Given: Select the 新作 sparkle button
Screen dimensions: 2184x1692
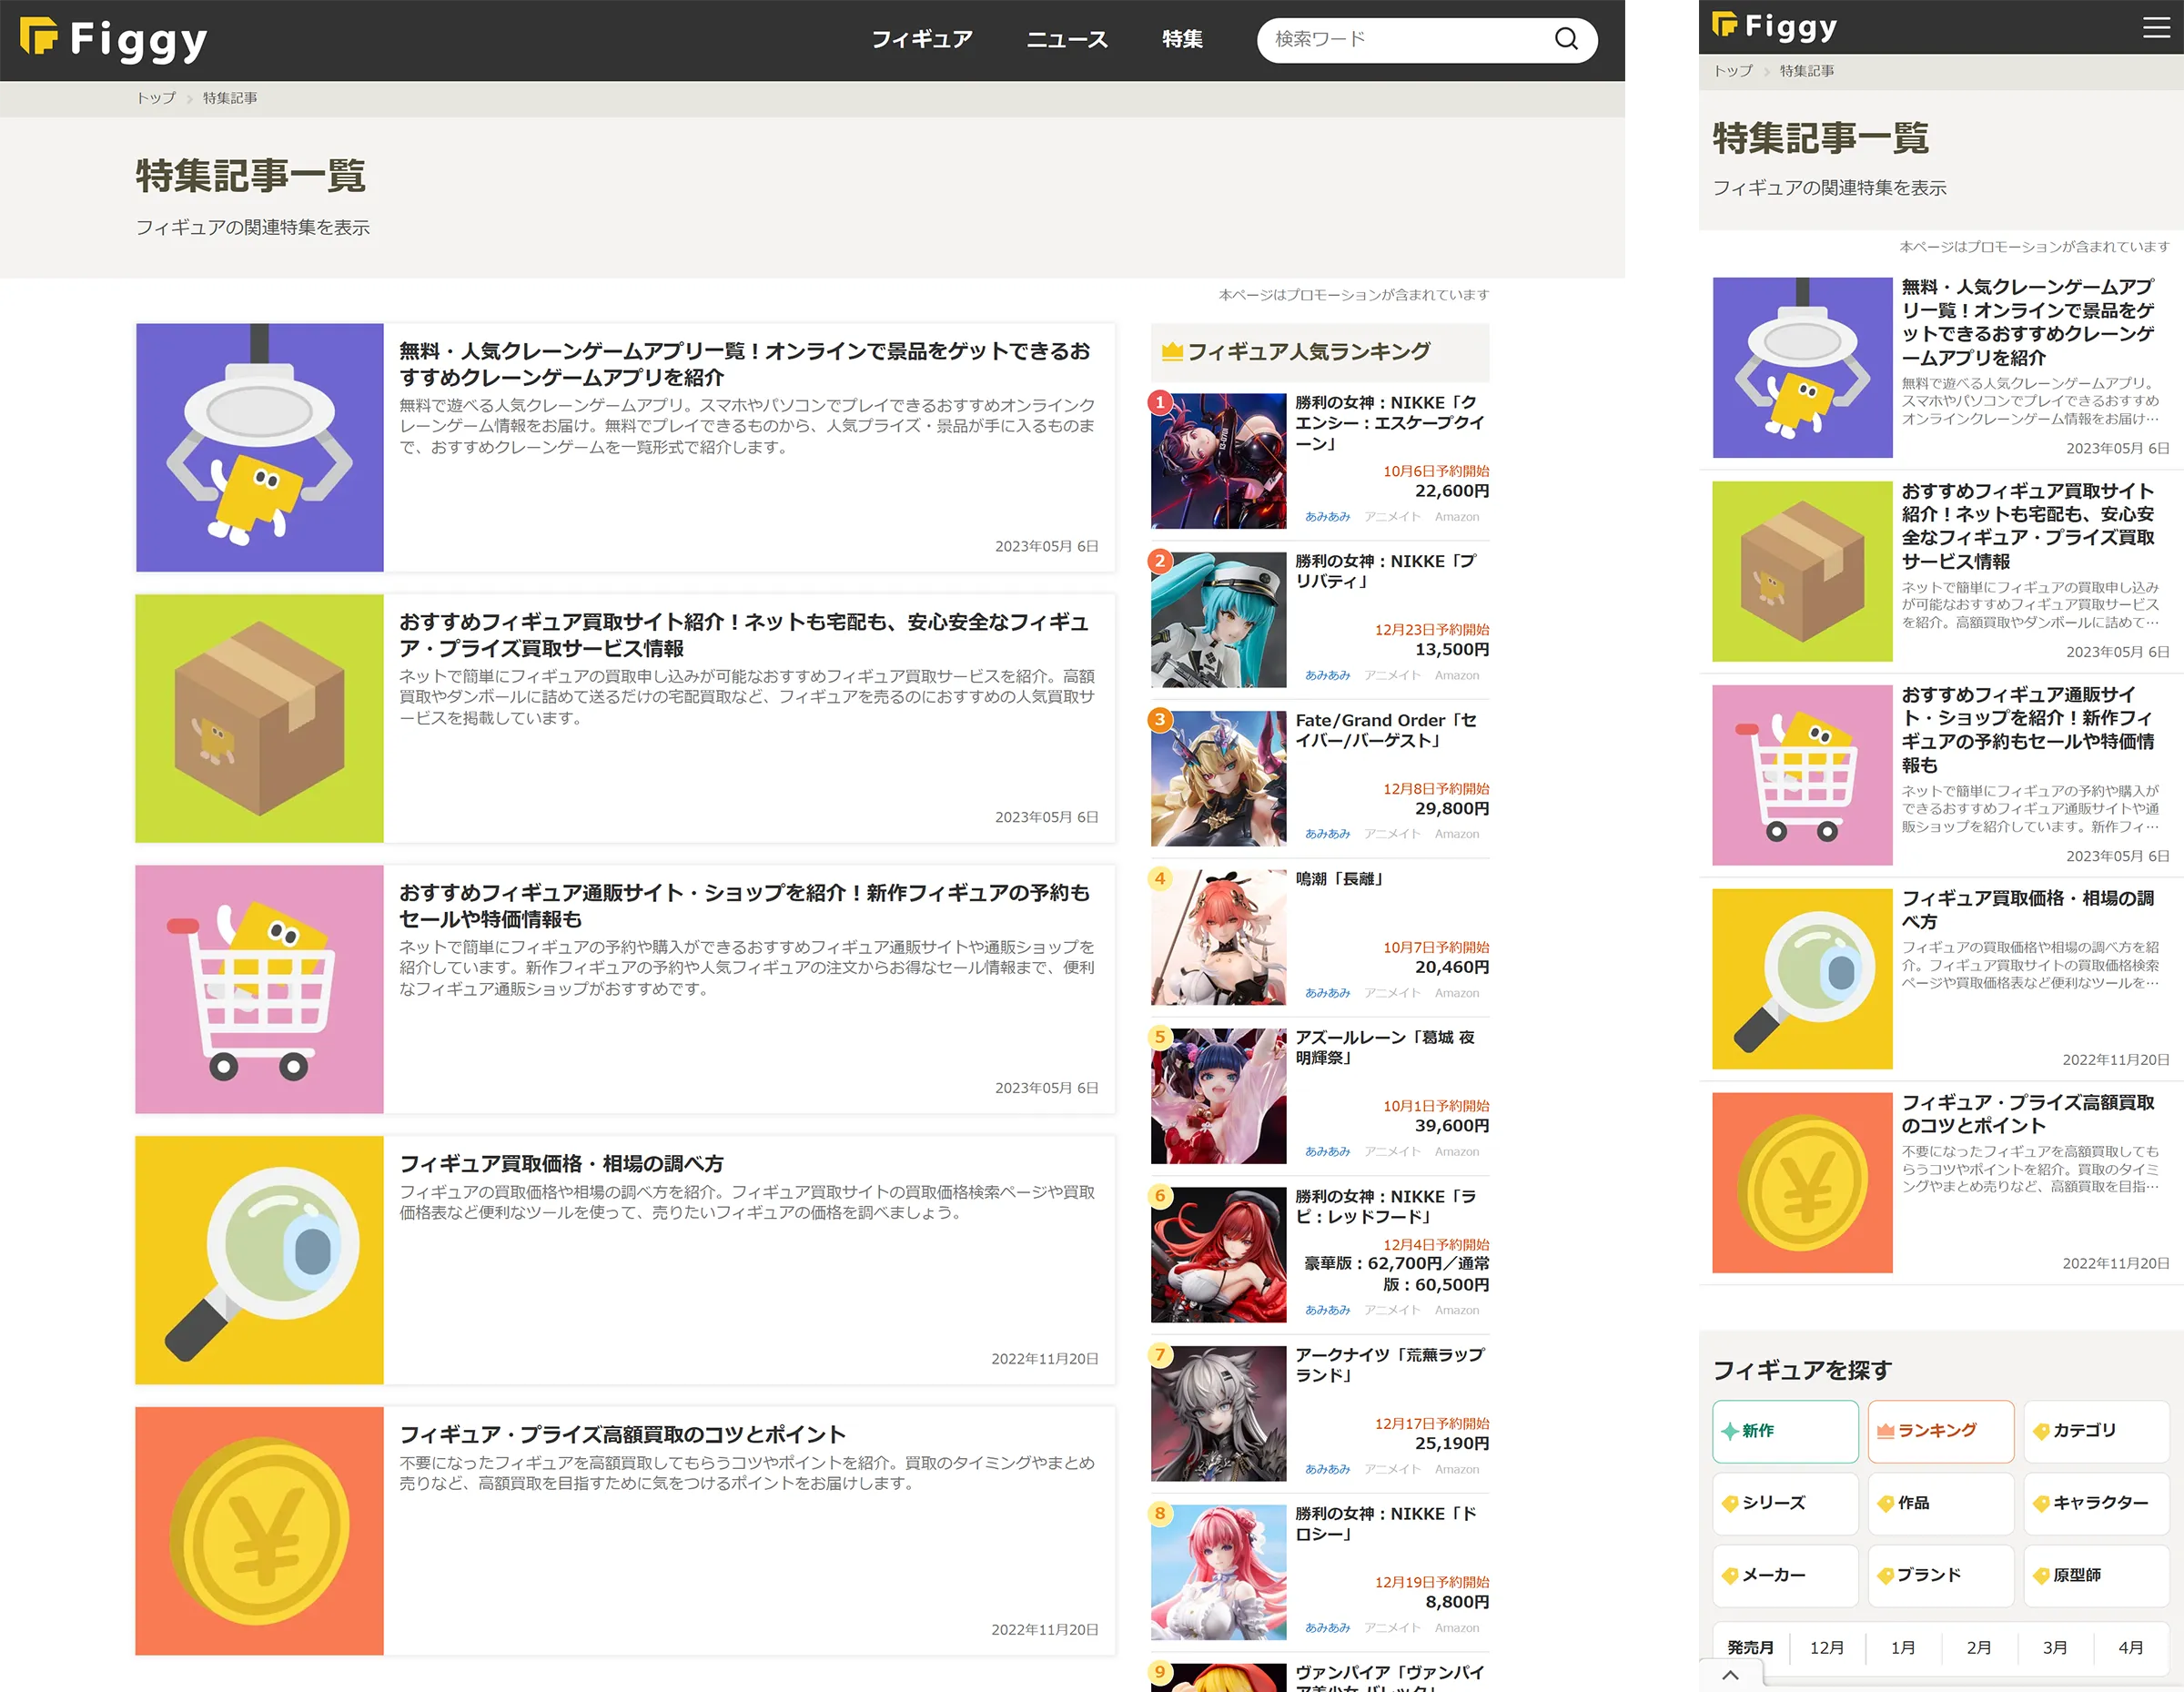Looking at the screenshot, I should (x=1785, y=1431).
